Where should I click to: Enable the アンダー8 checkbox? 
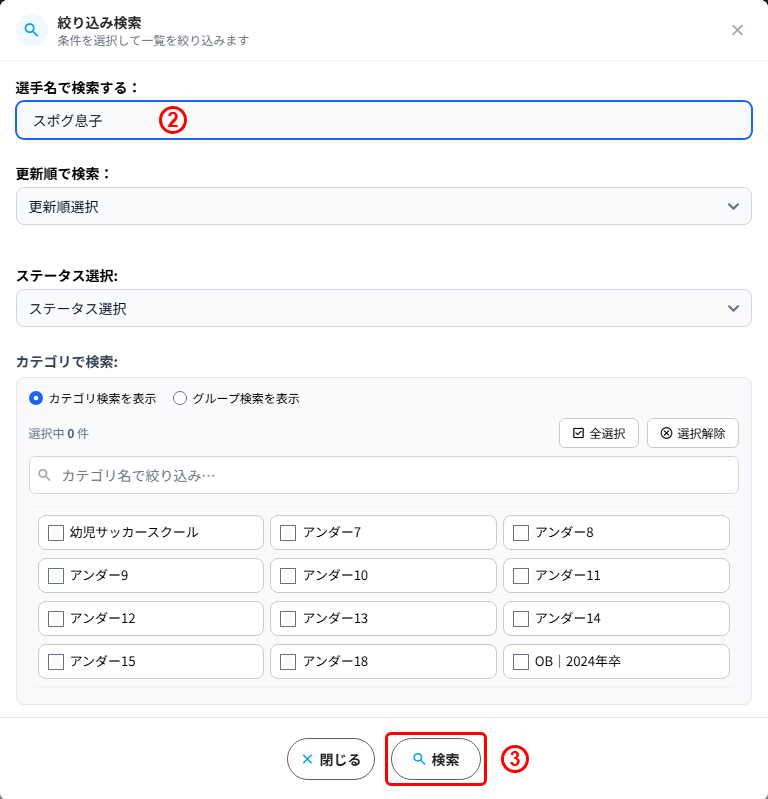click(520, 532)
